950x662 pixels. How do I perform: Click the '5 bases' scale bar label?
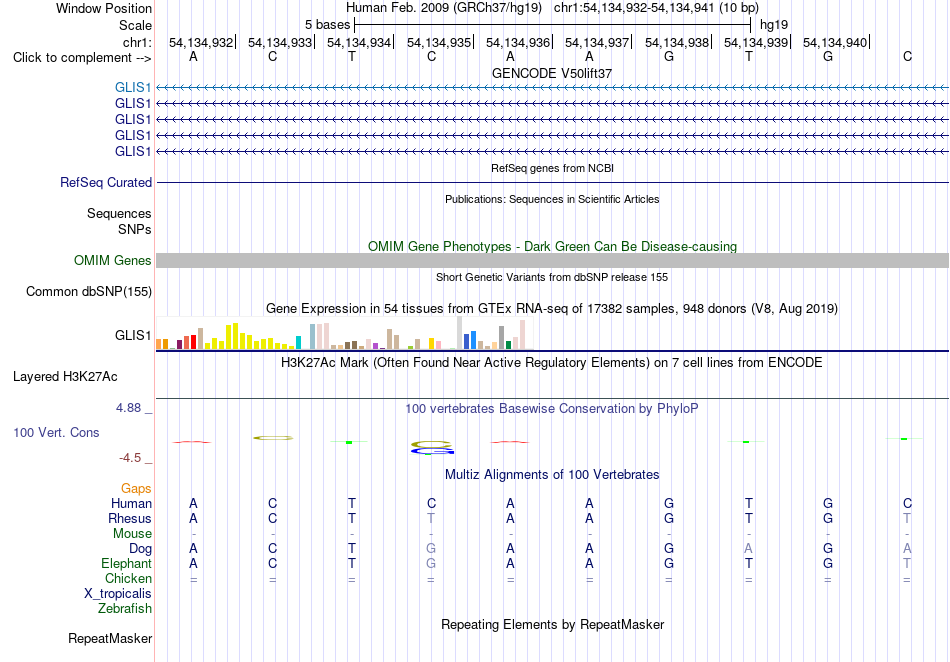tap(327, 25)
